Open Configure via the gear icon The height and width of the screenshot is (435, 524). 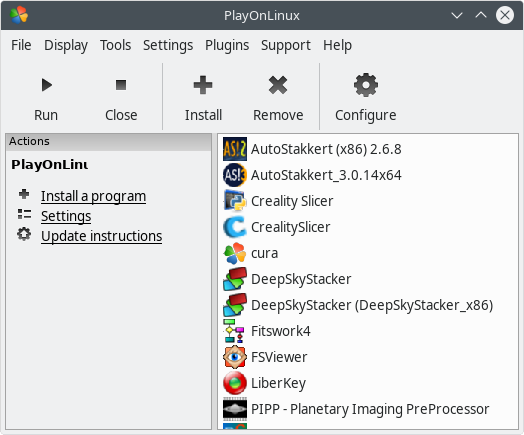click(x=366, y=85)
